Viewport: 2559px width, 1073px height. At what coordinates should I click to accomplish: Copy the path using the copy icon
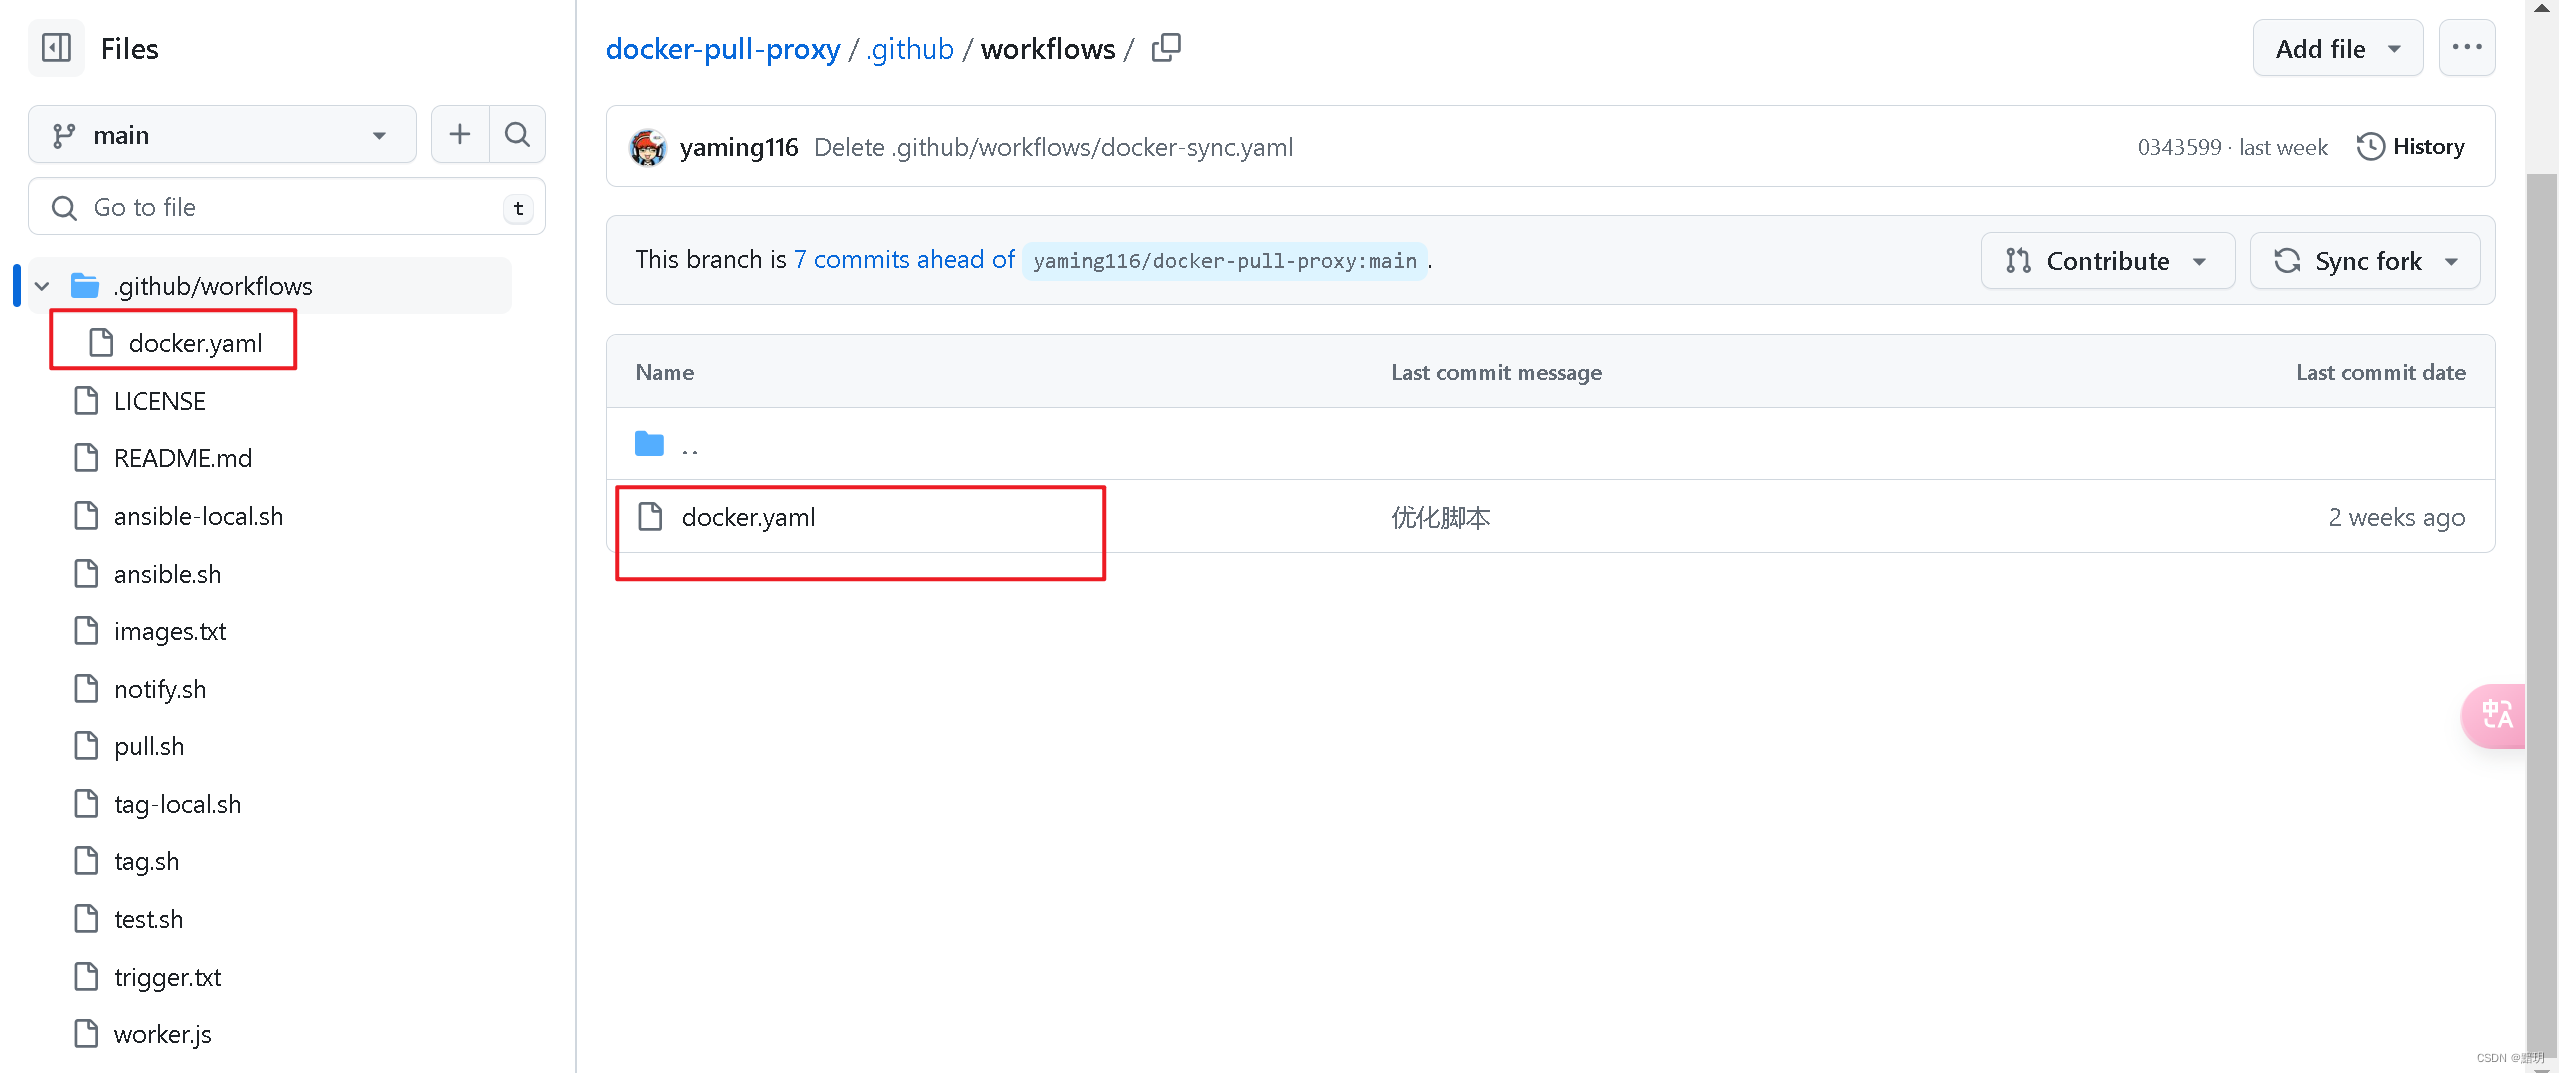tap(1166, 48)
